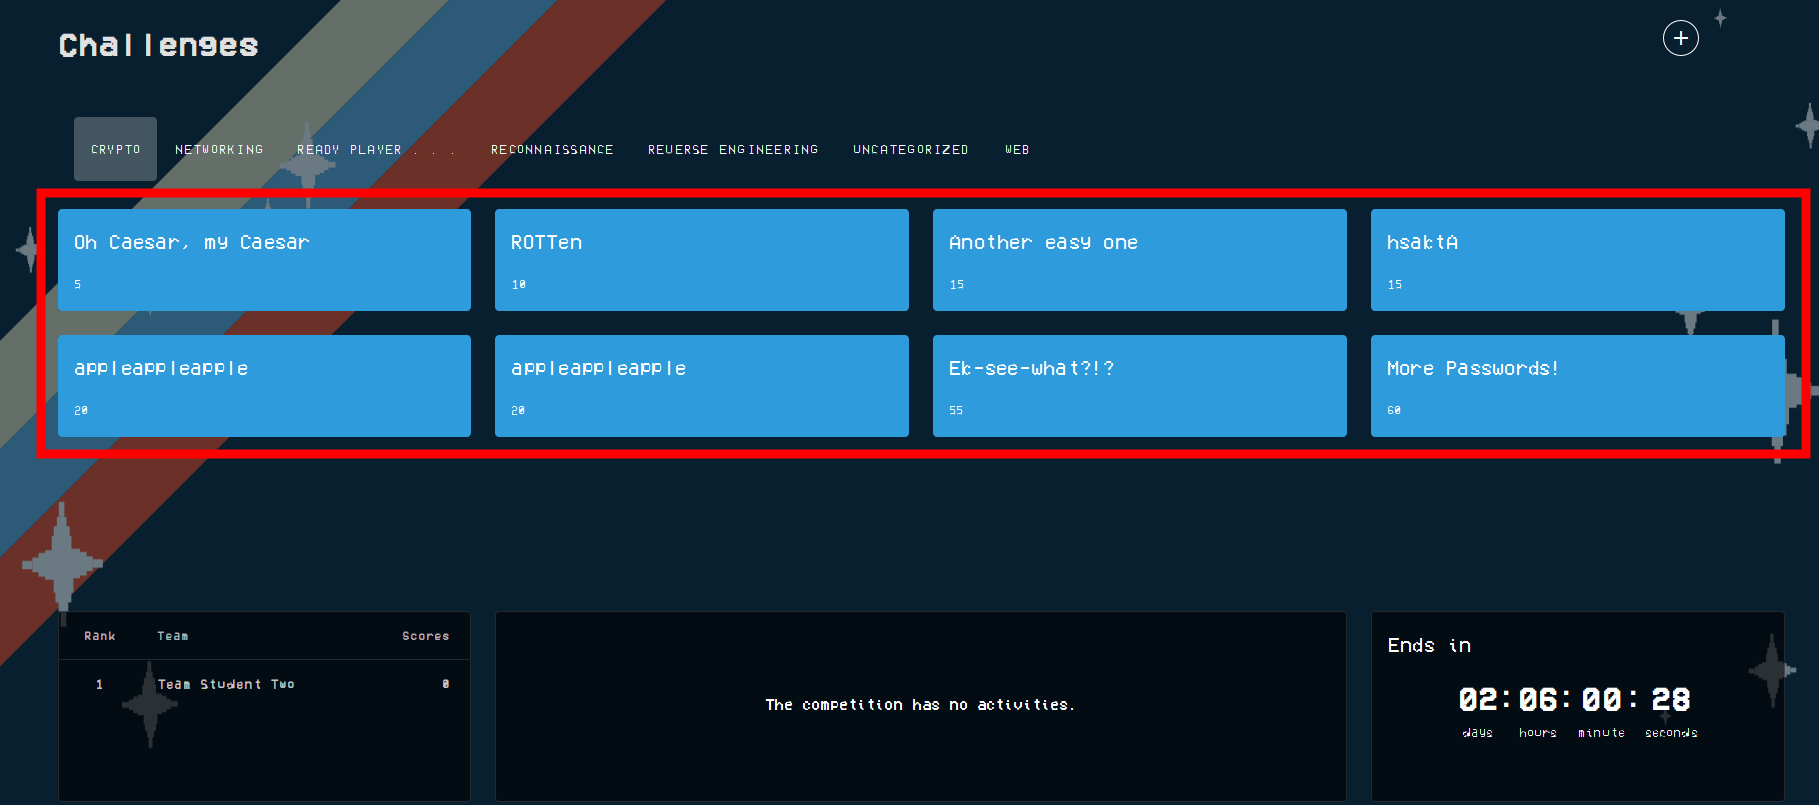Switch to the WEB tab
1819x805 pixels.
point(1017,149)
